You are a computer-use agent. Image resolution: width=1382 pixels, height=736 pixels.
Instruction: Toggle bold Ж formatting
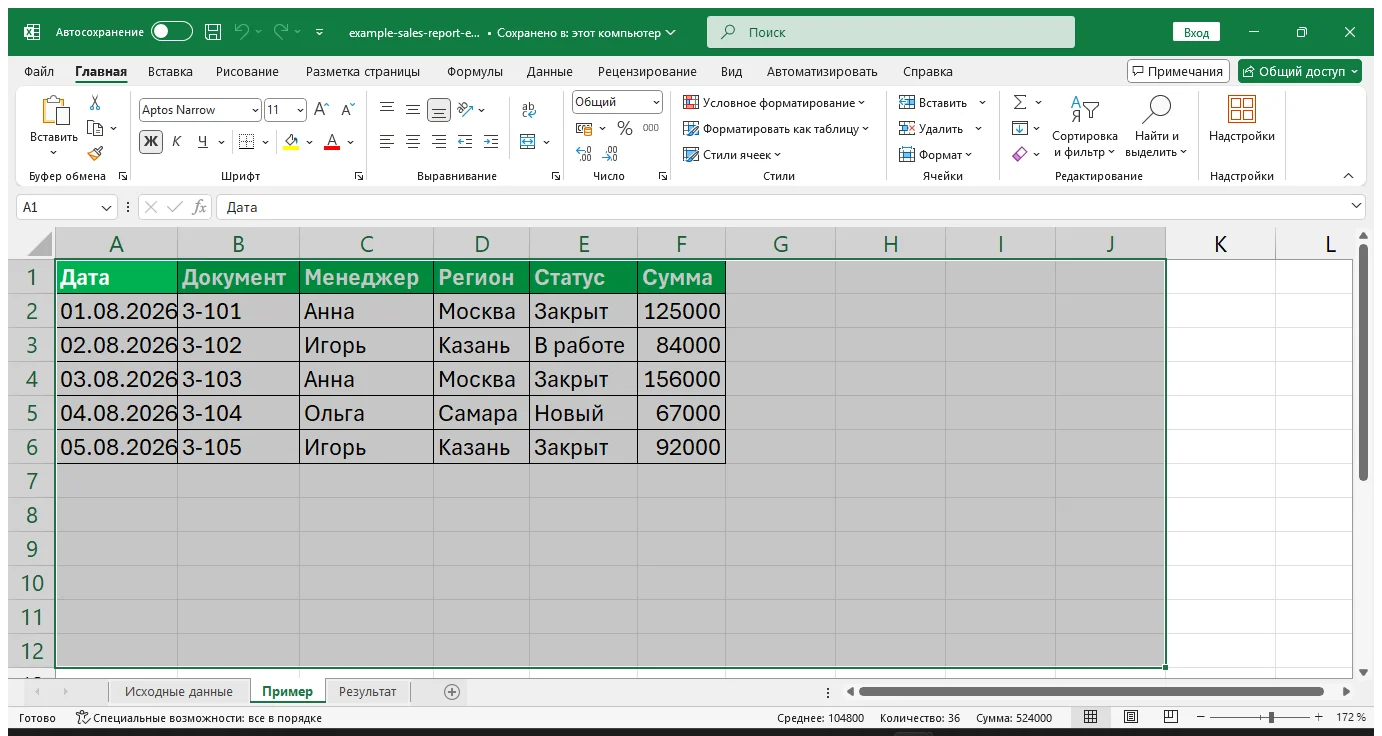pos(151,142)
